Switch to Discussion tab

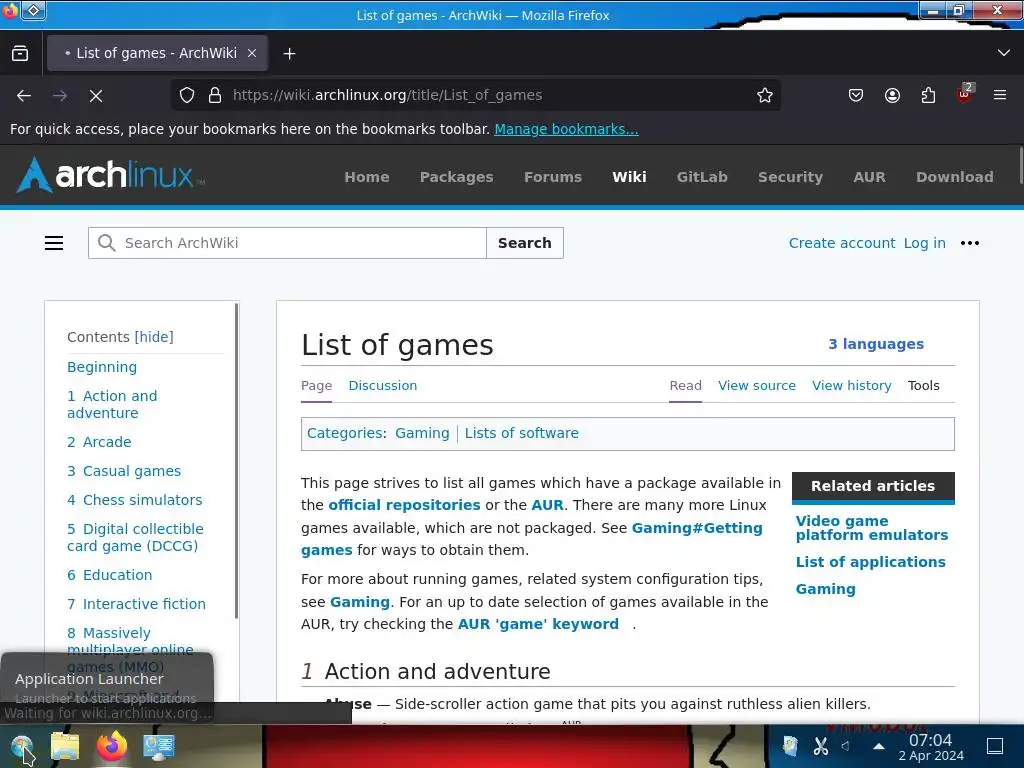(383, 385)
